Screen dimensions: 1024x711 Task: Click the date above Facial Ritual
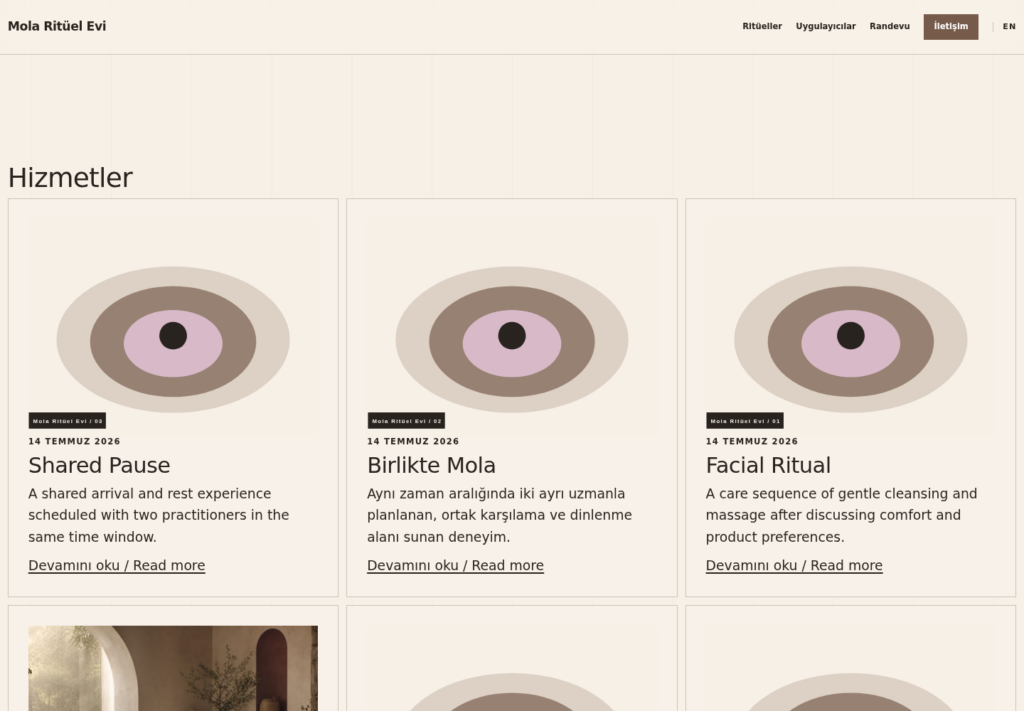click(x=752, y=441)
